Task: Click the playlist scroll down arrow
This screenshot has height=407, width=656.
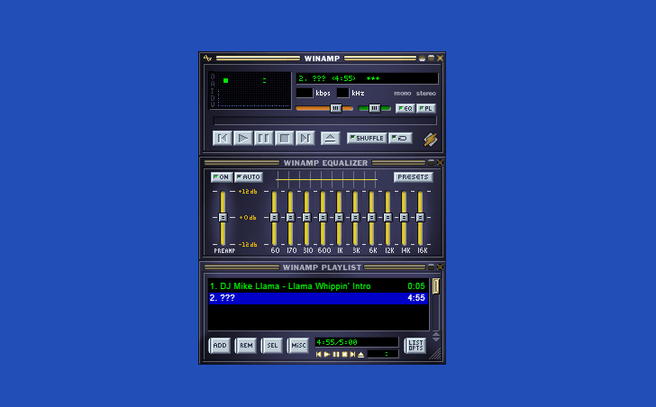Action: pos(436,339)
